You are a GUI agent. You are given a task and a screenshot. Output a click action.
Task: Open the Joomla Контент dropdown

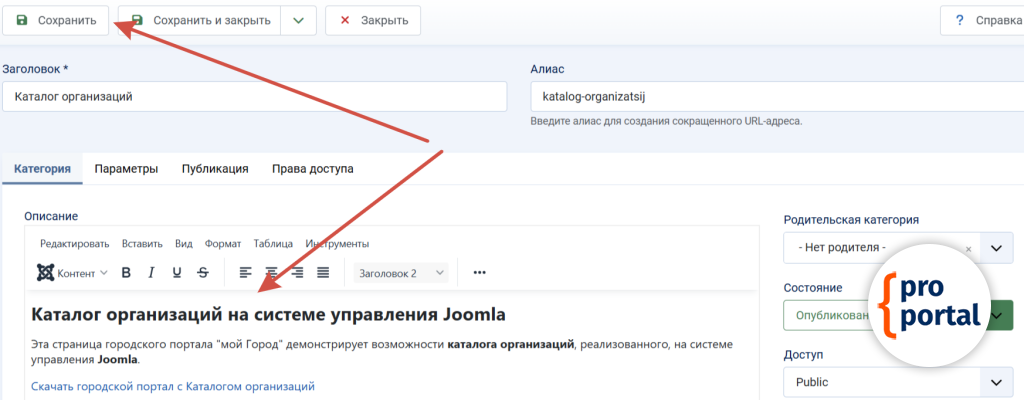pyautogui.click(x=72, y=272)
